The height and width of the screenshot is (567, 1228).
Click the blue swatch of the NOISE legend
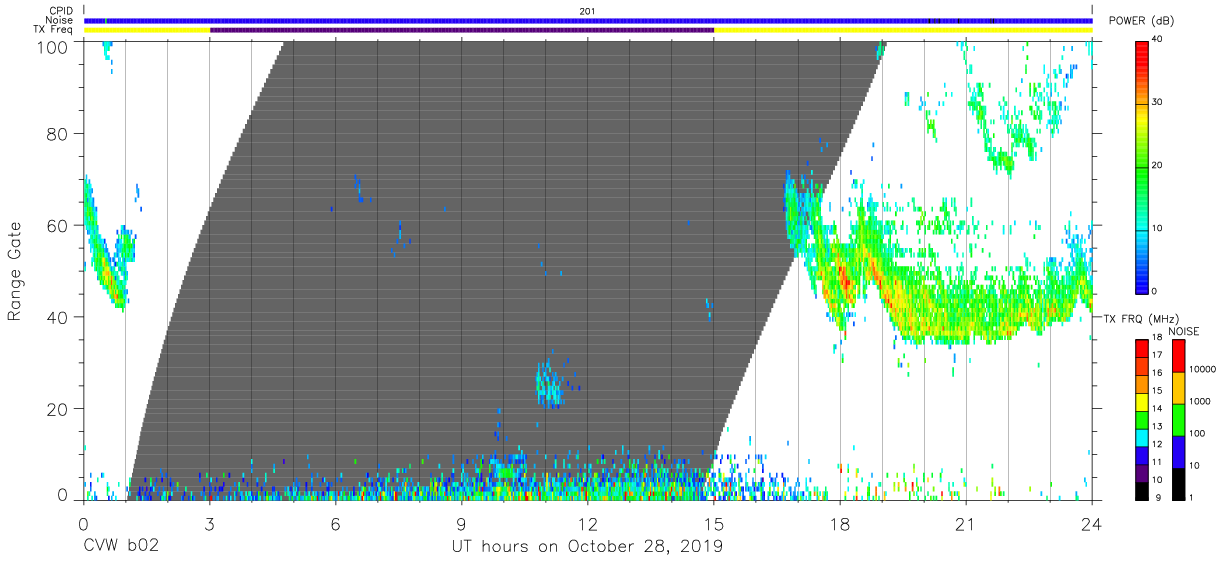1179,451
